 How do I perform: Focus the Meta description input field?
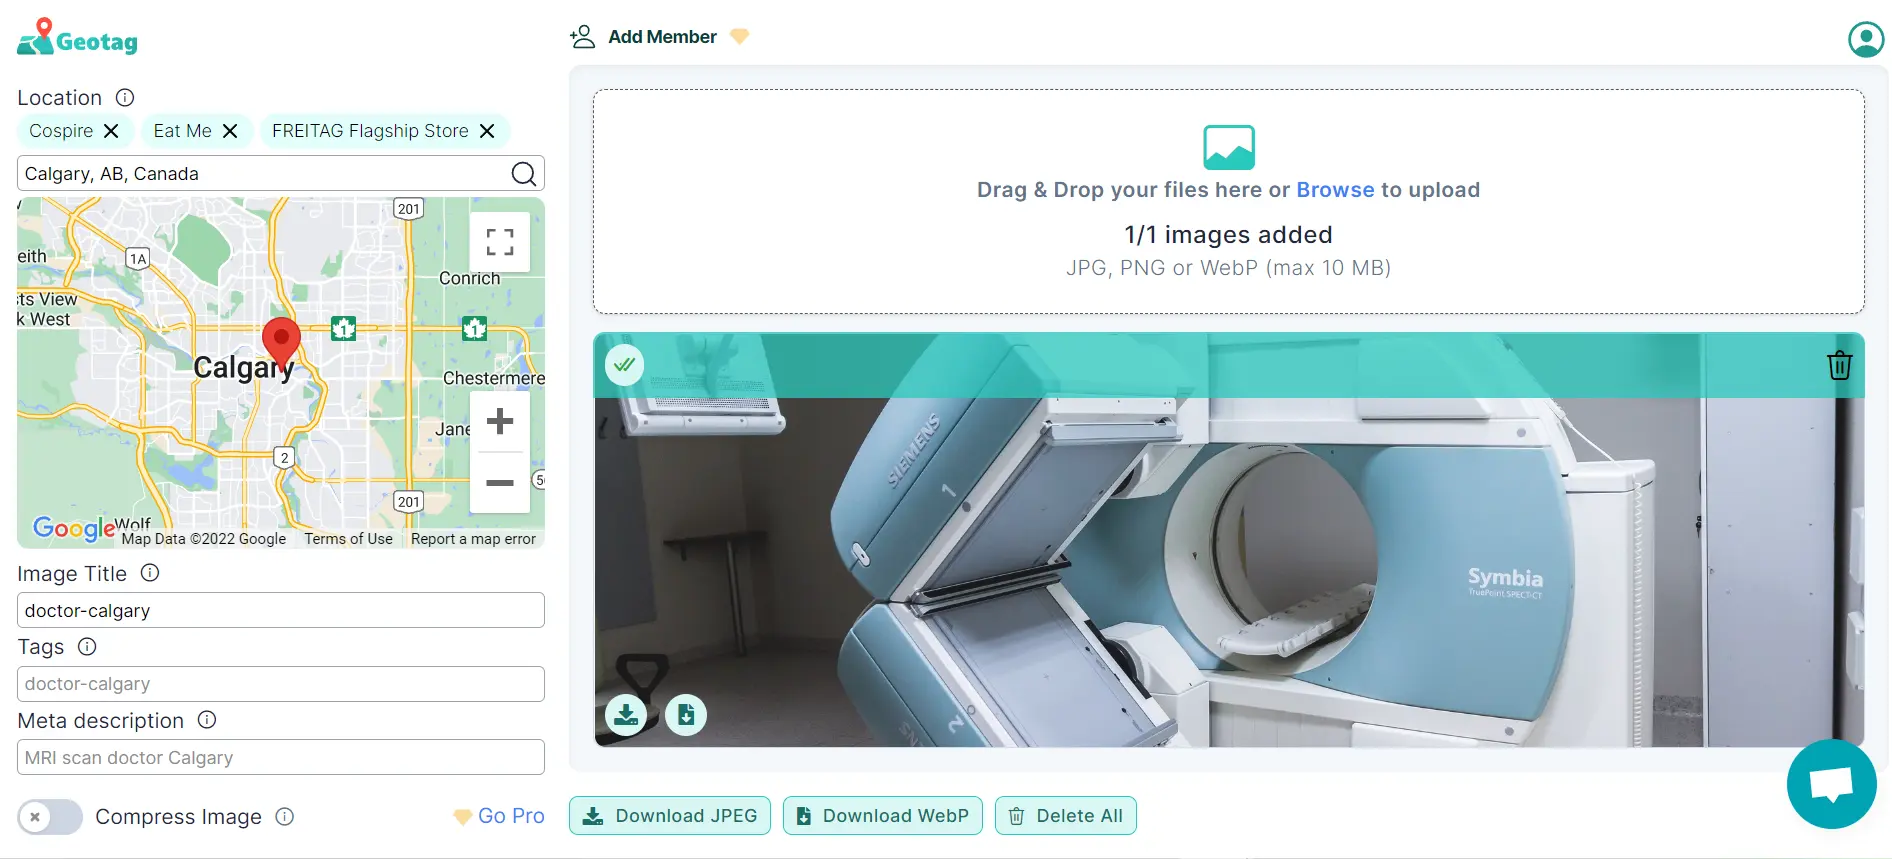(x=281, y=758)
